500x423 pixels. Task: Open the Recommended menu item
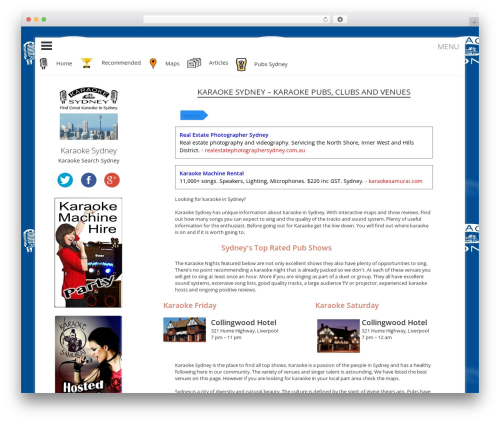click(x=121, y=63)
